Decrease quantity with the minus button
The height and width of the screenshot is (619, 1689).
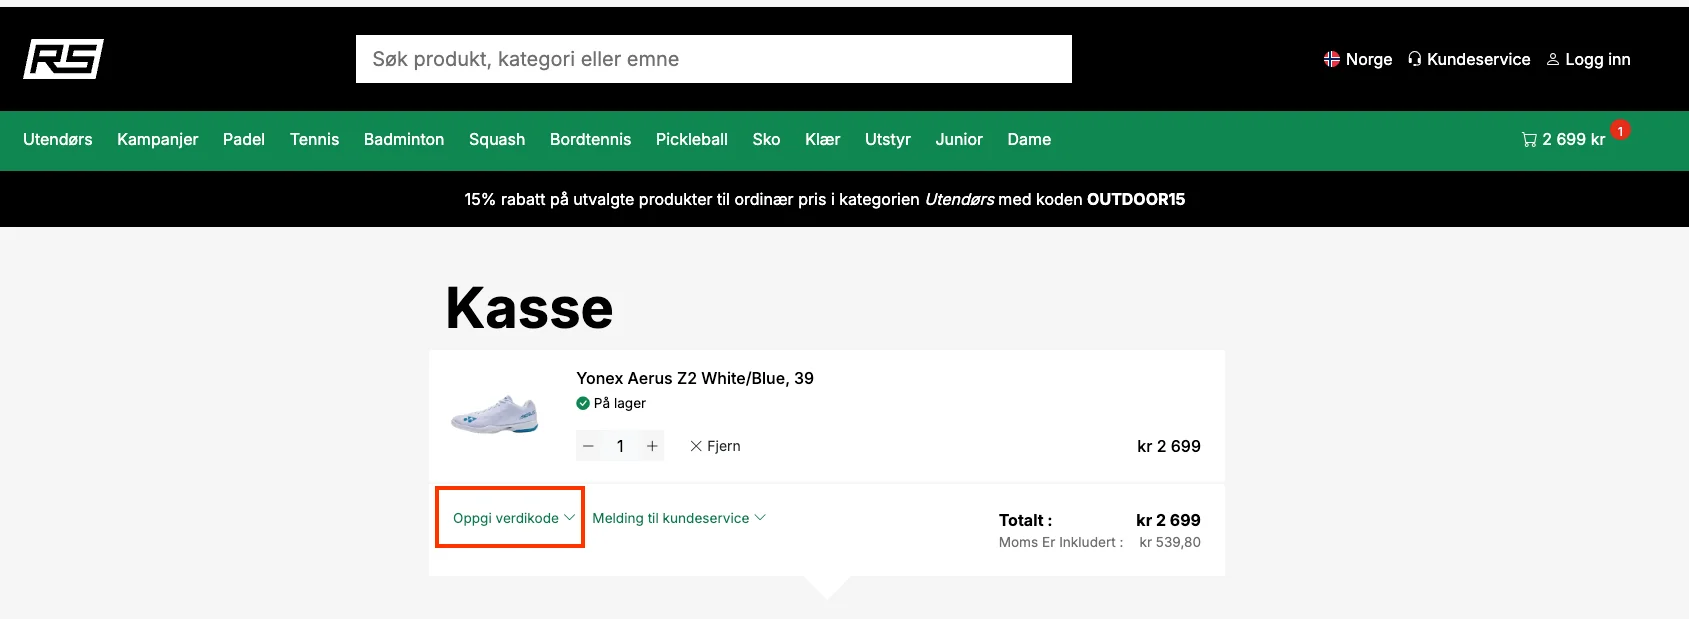coord(588,446)
